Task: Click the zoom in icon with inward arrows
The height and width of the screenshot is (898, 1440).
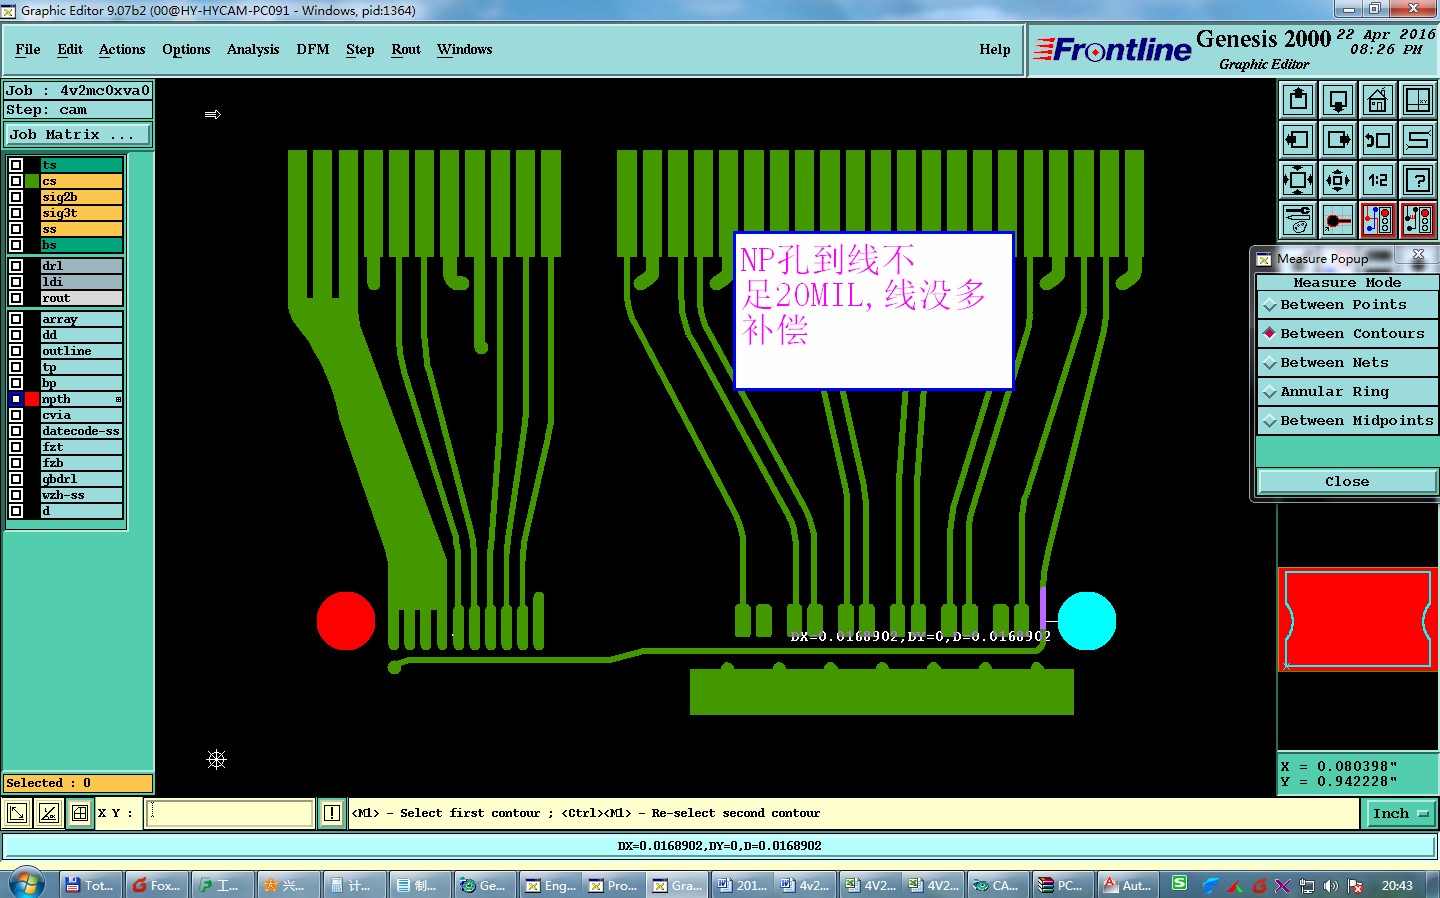Action: [1298, 180]
